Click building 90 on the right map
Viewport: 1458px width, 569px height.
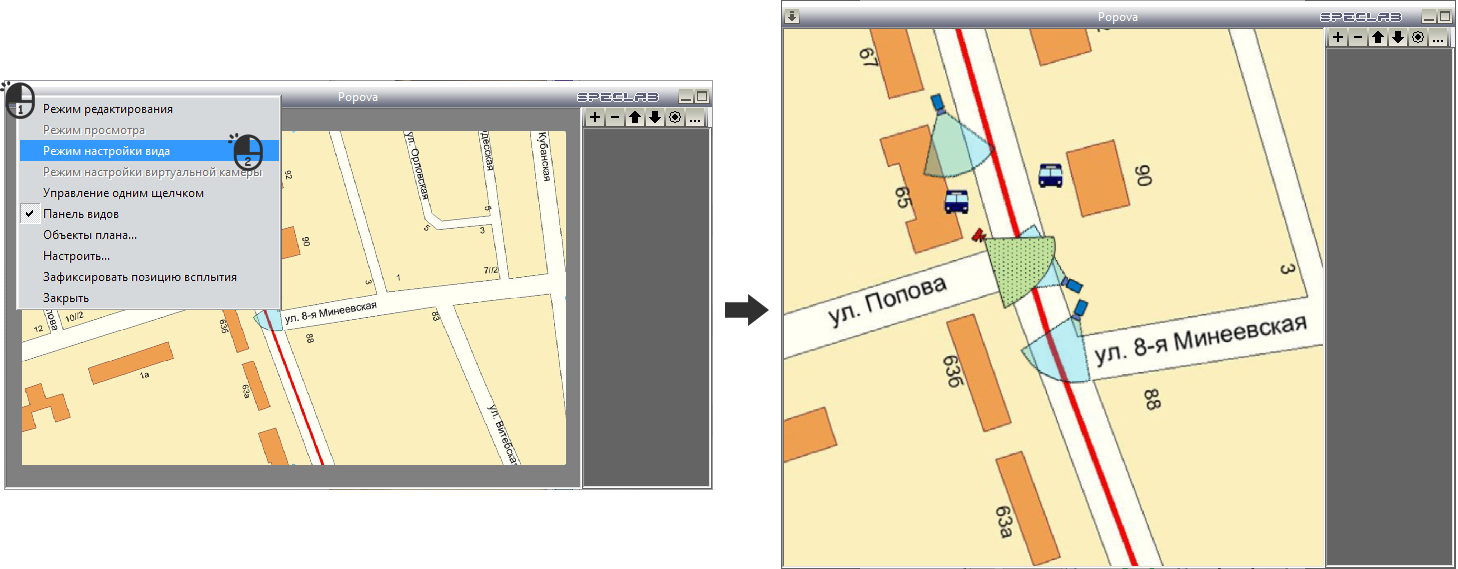(x=1100, y=180)
